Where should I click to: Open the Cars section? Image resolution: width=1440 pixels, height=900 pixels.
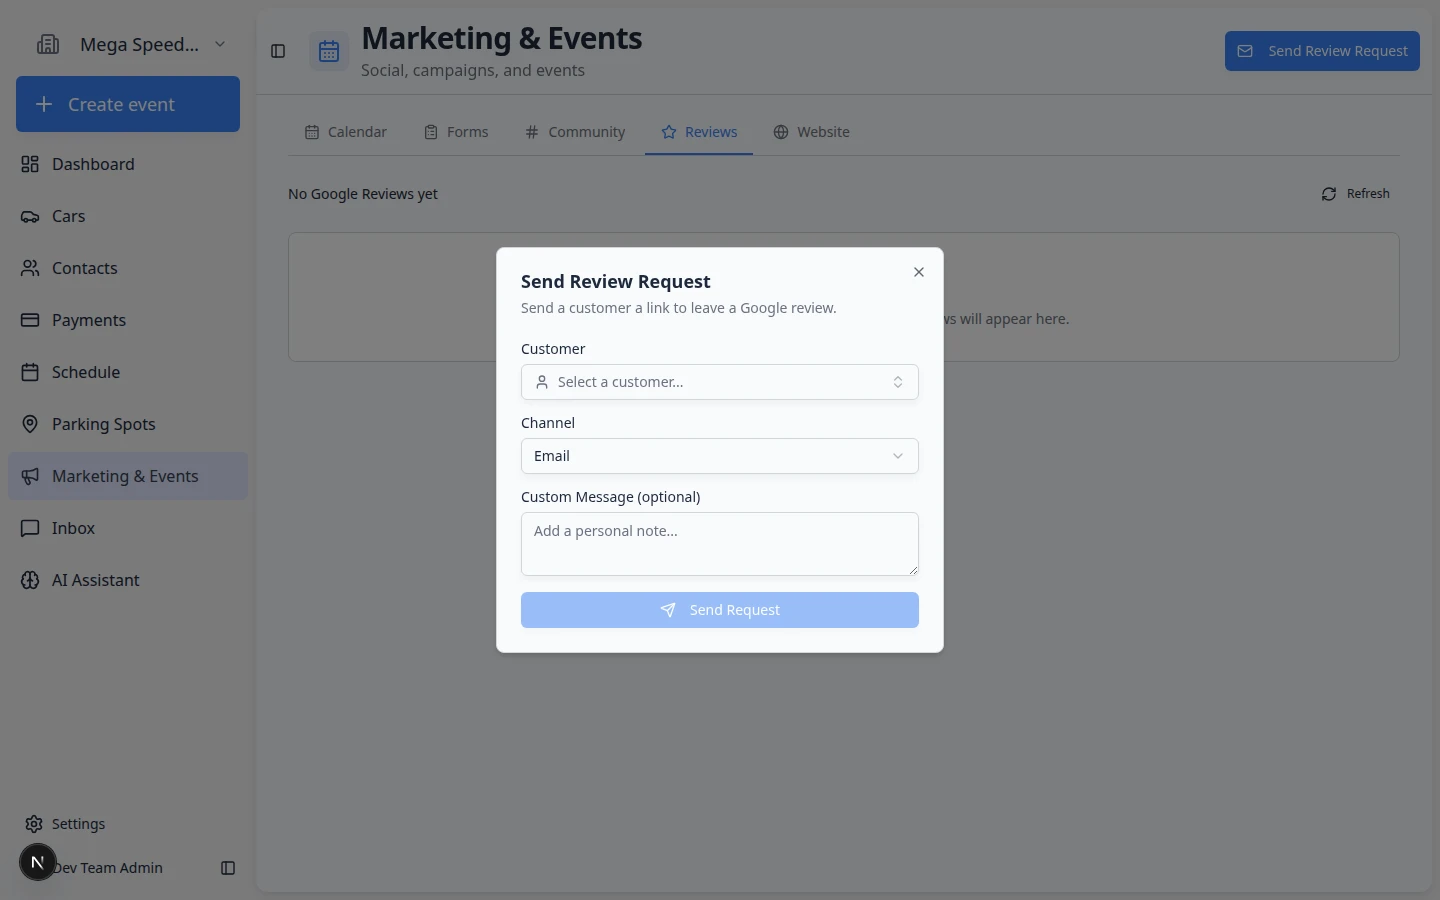[x=128, y=216]
